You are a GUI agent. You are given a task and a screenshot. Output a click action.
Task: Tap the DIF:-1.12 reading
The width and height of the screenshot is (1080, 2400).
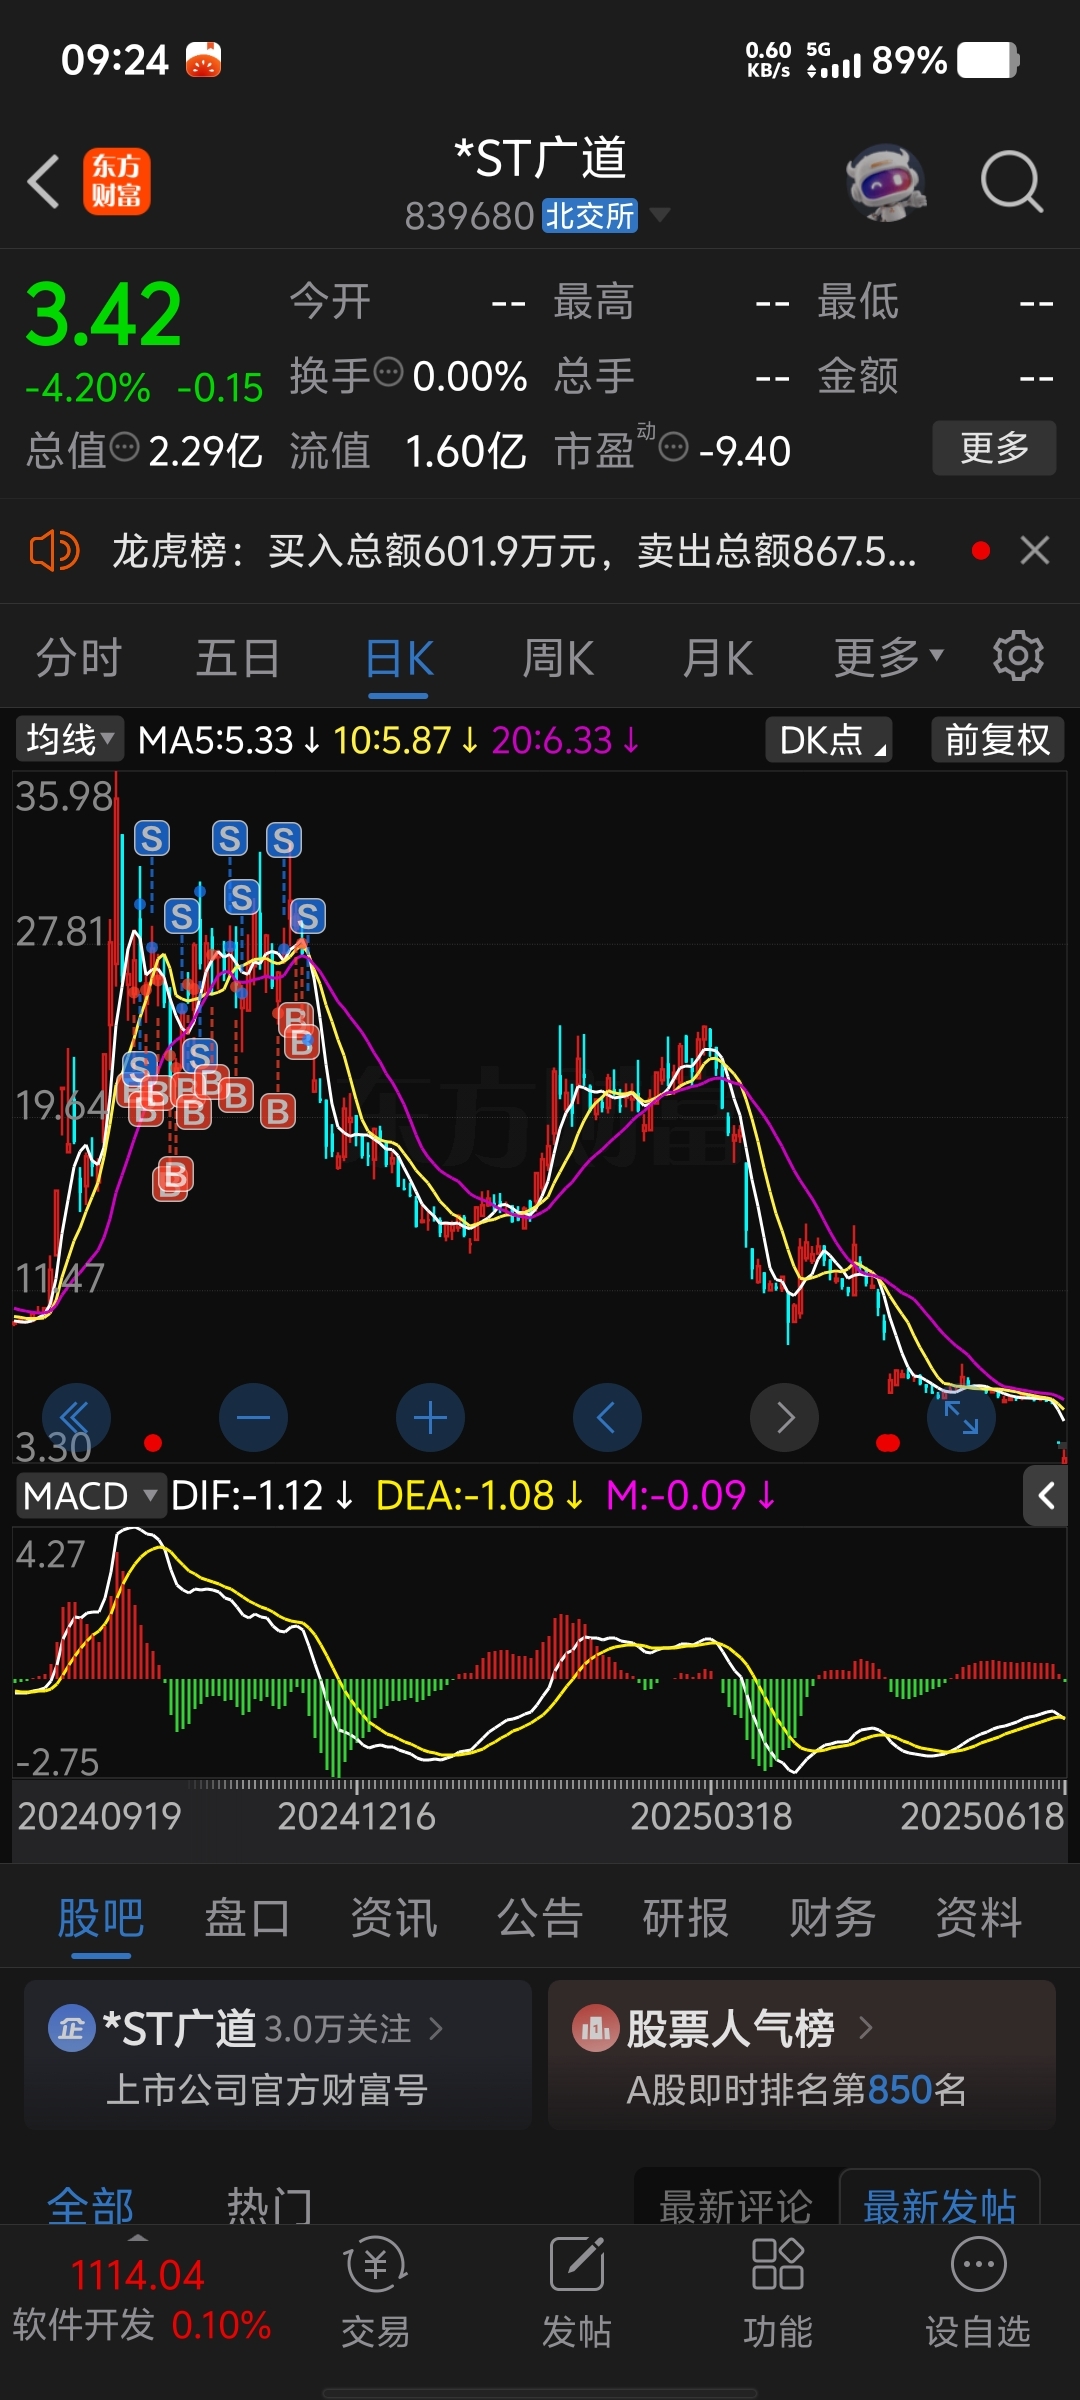click(247, 1496)
